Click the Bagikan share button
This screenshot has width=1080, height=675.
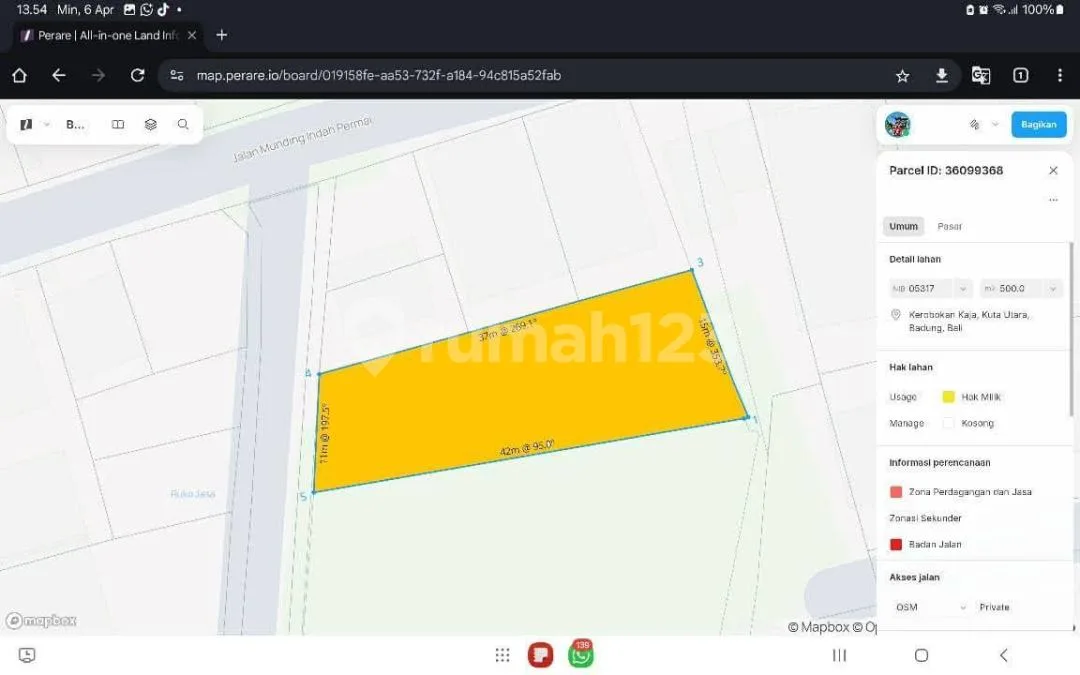1039,125
